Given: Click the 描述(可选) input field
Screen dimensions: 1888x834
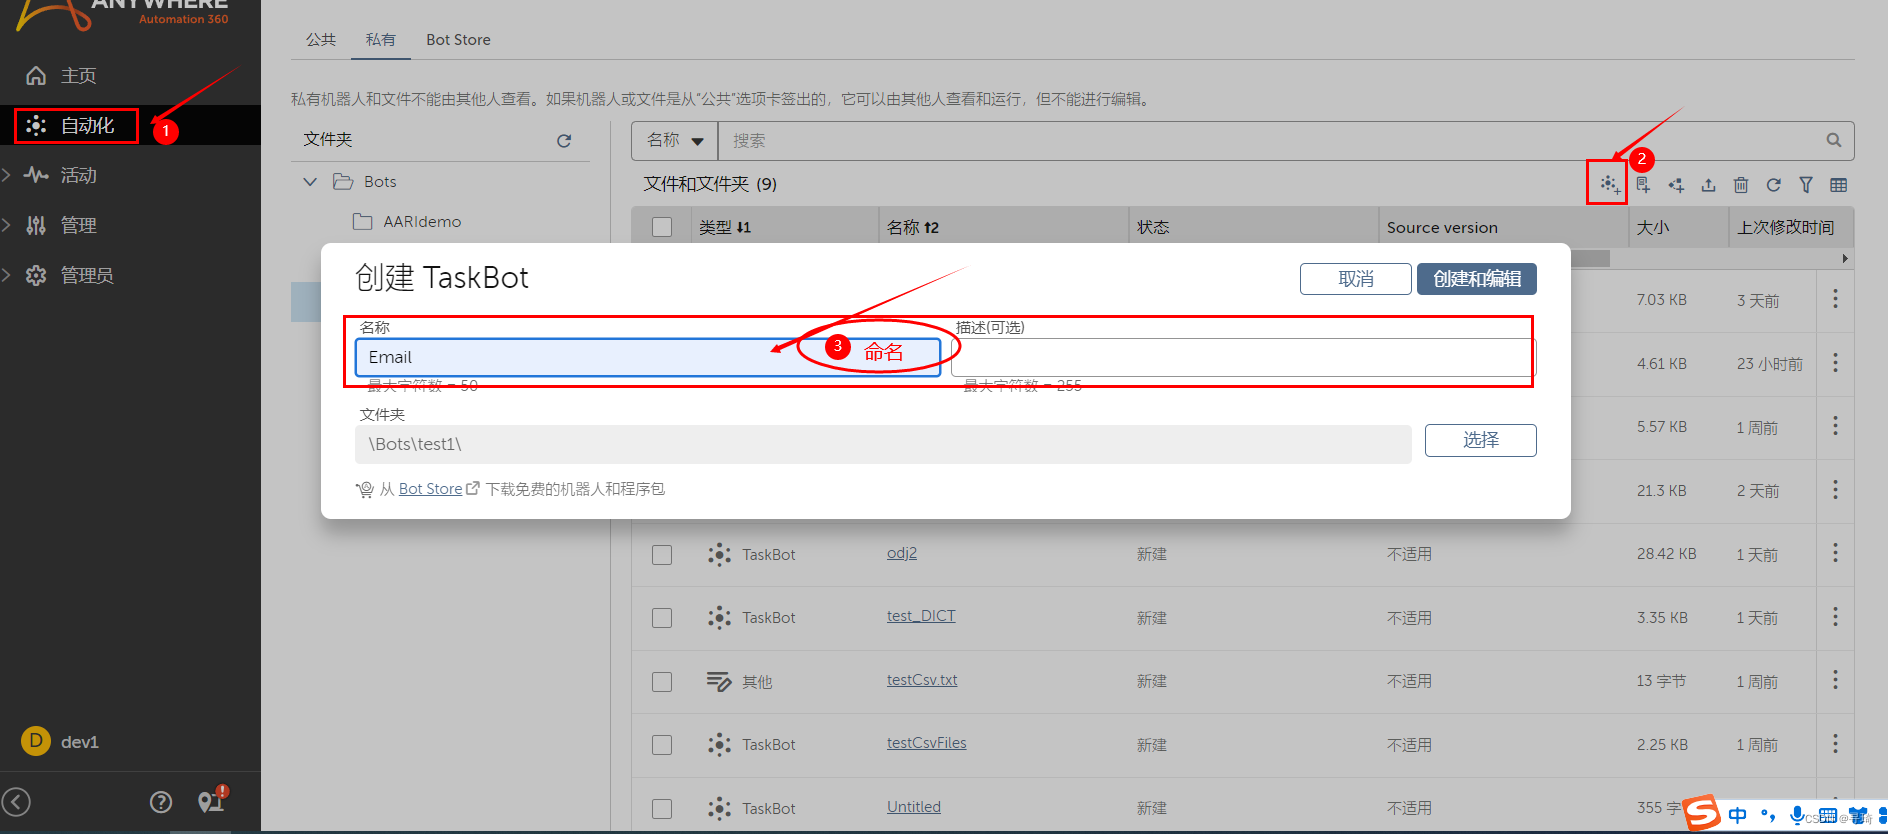Looking at the screenshot, I should point(1243,357).
